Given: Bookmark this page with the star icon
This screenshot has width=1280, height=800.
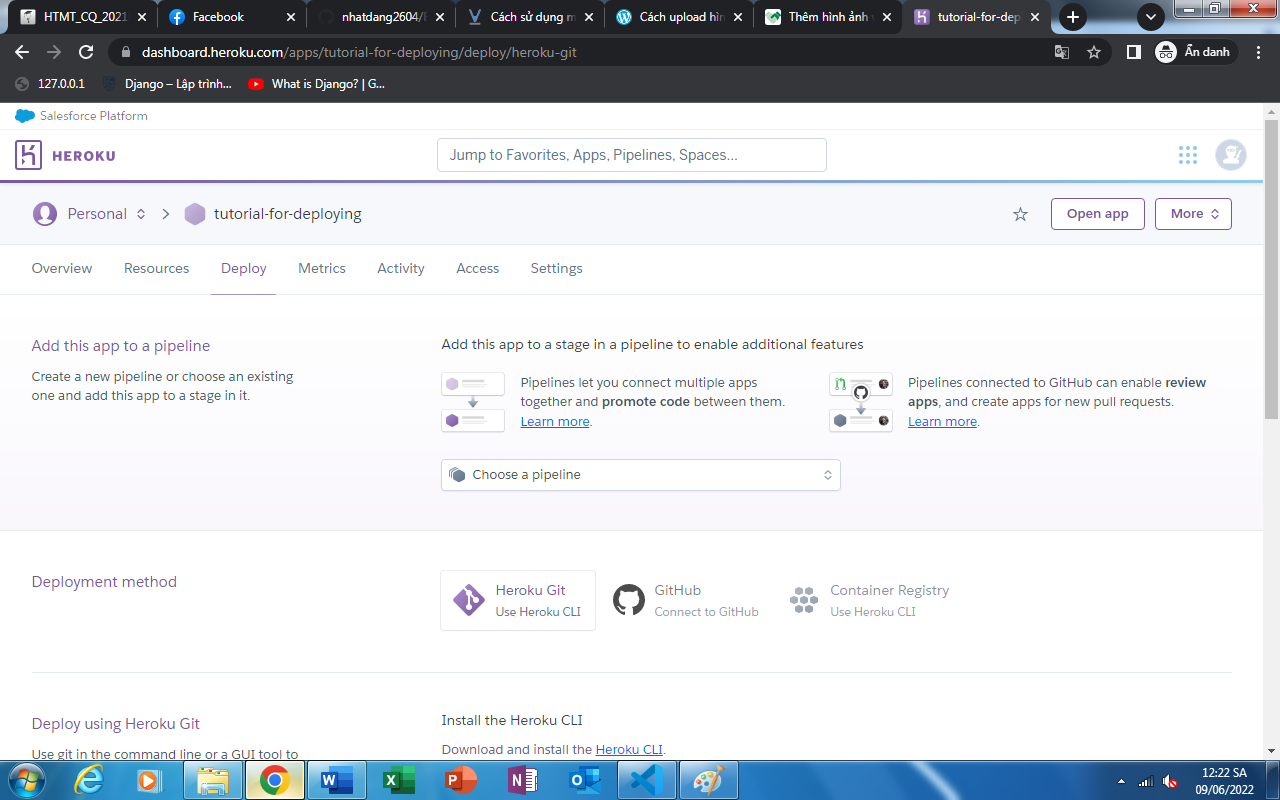Looking at the screenshot, I should (1094, 52).
